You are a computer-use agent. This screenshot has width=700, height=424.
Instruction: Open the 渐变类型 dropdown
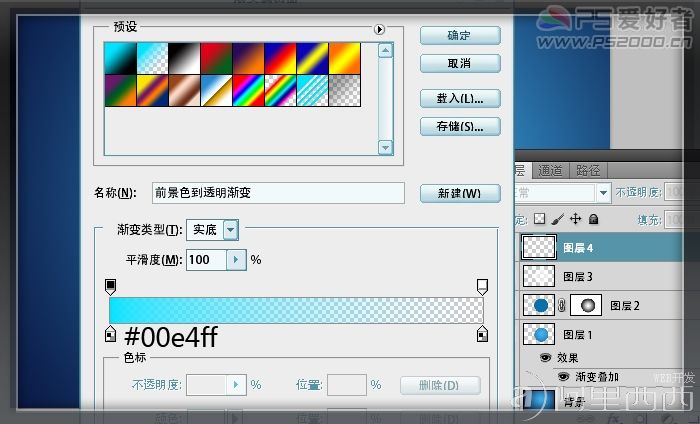click(230, 230)
